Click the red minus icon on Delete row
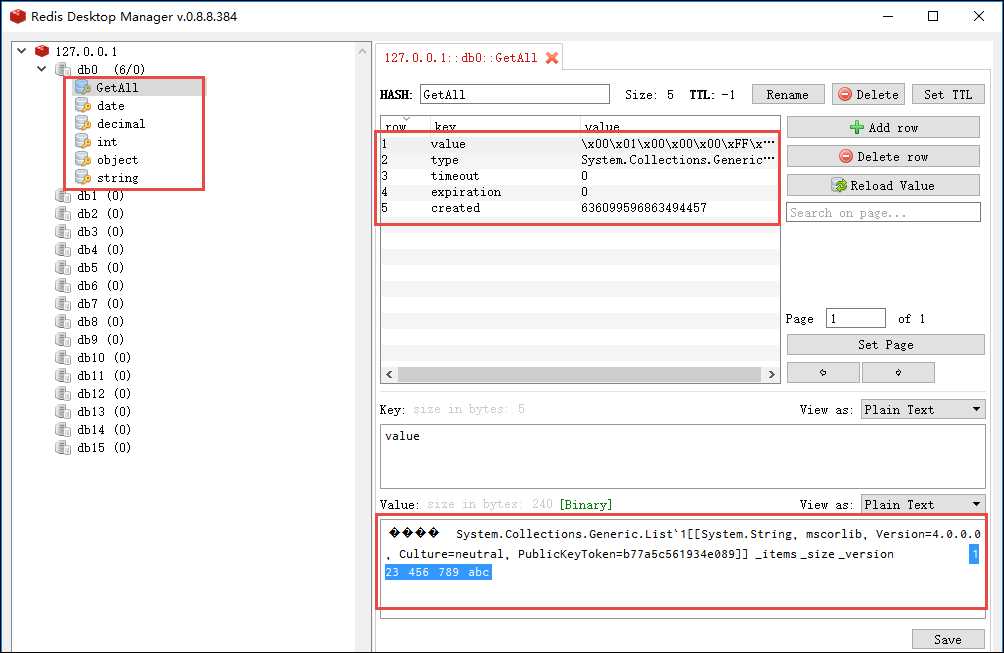Image resolution: width=1004 pixels, height=653 pixels. 846,156
